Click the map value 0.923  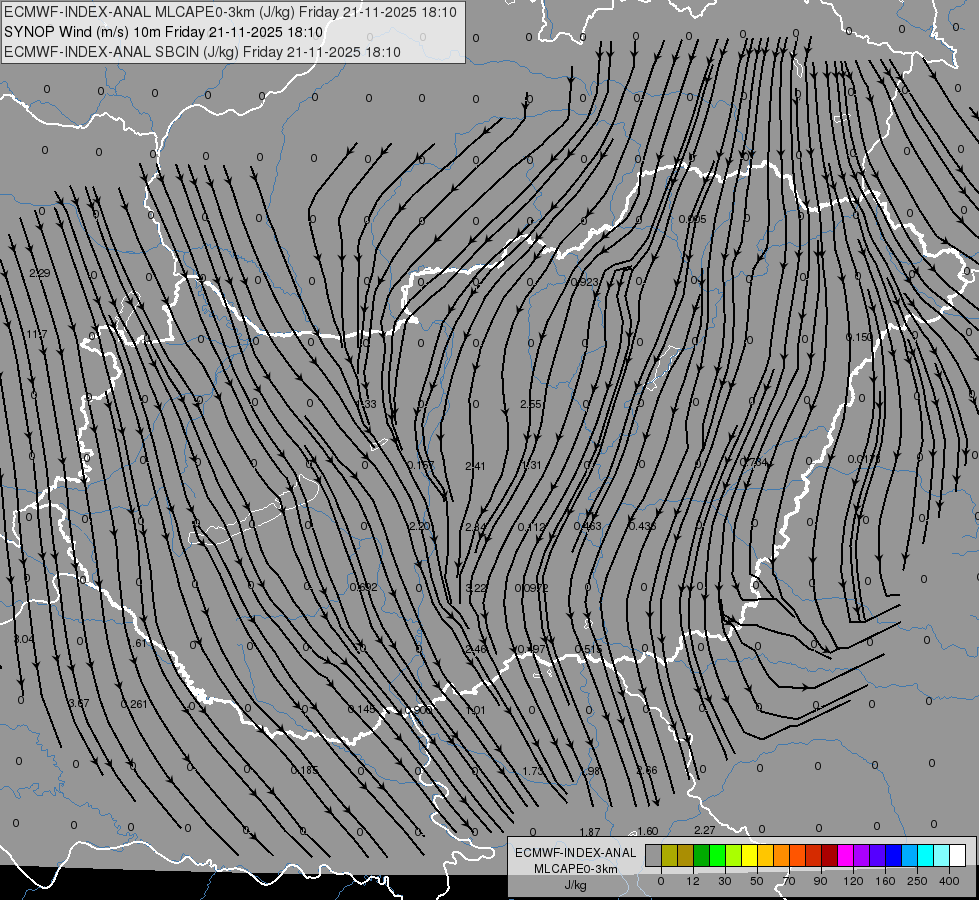[585, 282]
